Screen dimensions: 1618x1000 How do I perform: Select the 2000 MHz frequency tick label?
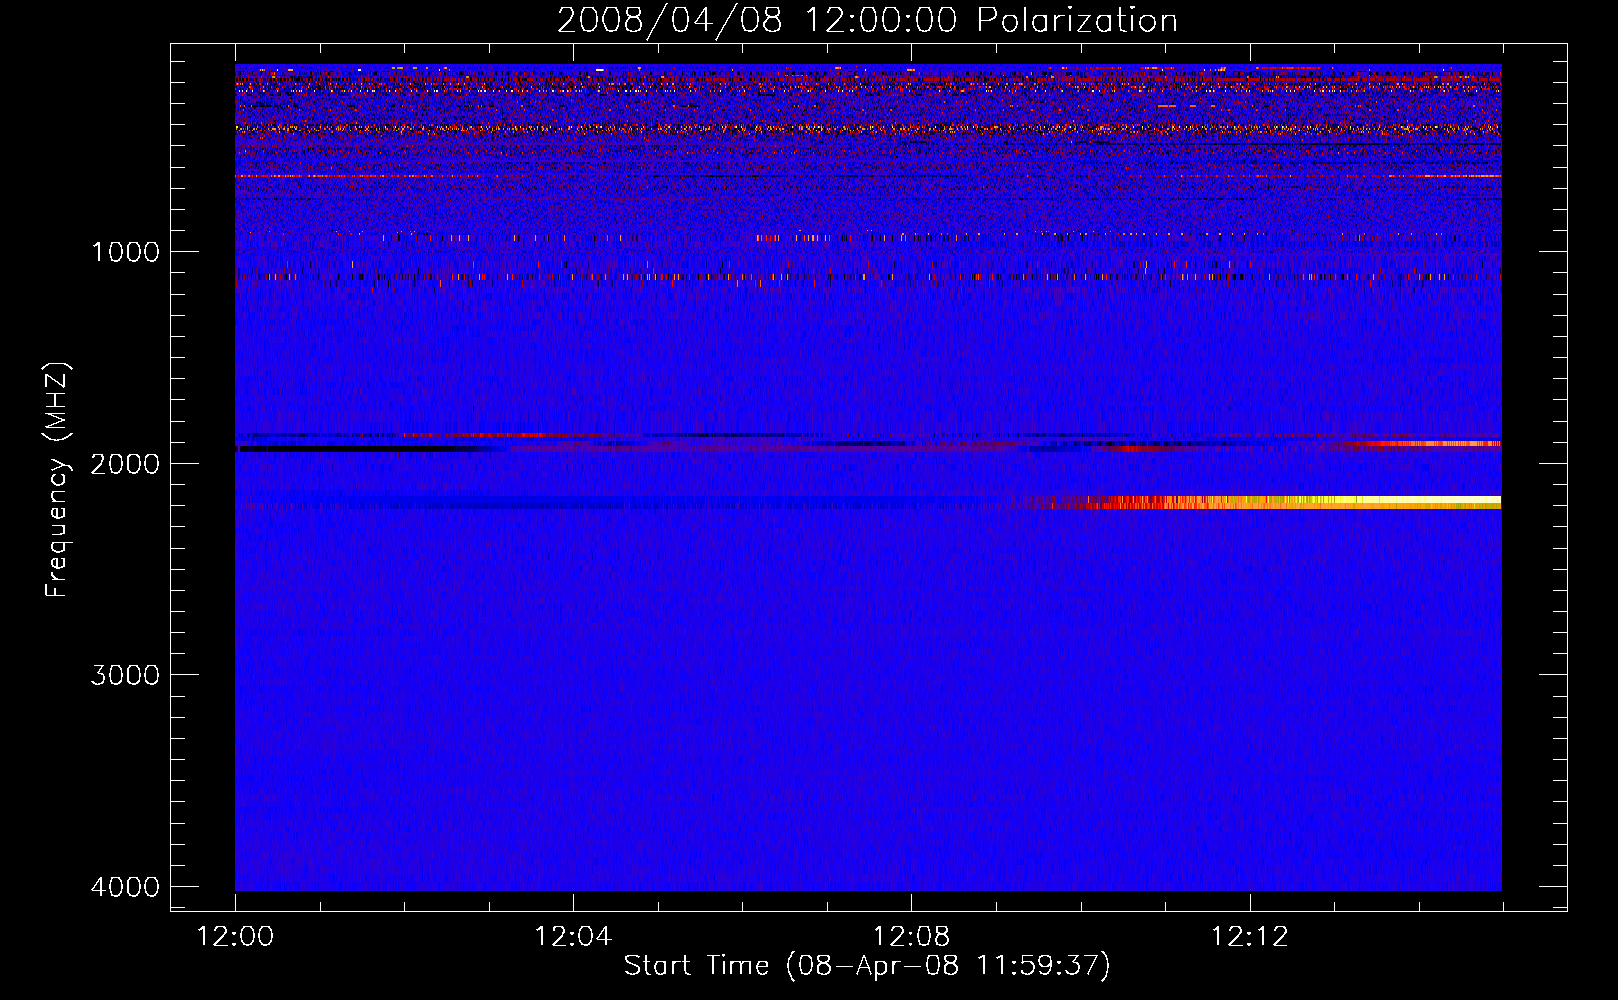(125, 464)
